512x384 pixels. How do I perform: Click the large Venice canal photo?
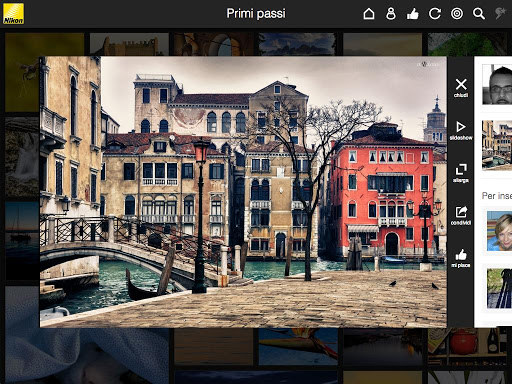click(243, 192)
